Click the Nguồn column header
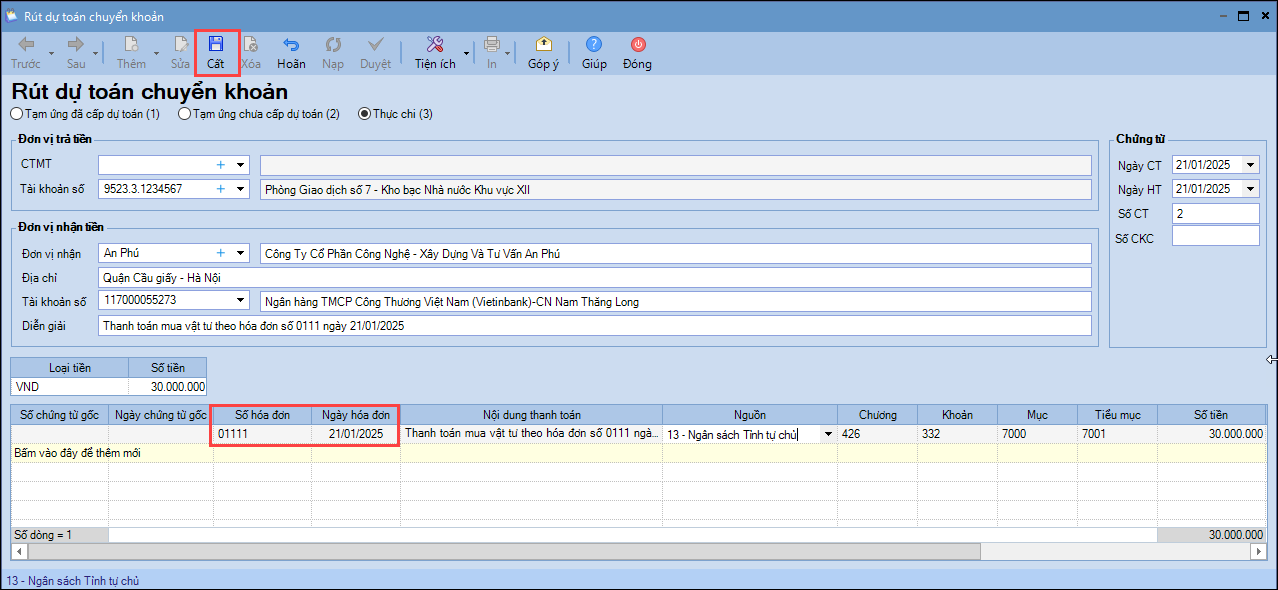The height and width of the screenshot is (590, 1278). point(749,414)
